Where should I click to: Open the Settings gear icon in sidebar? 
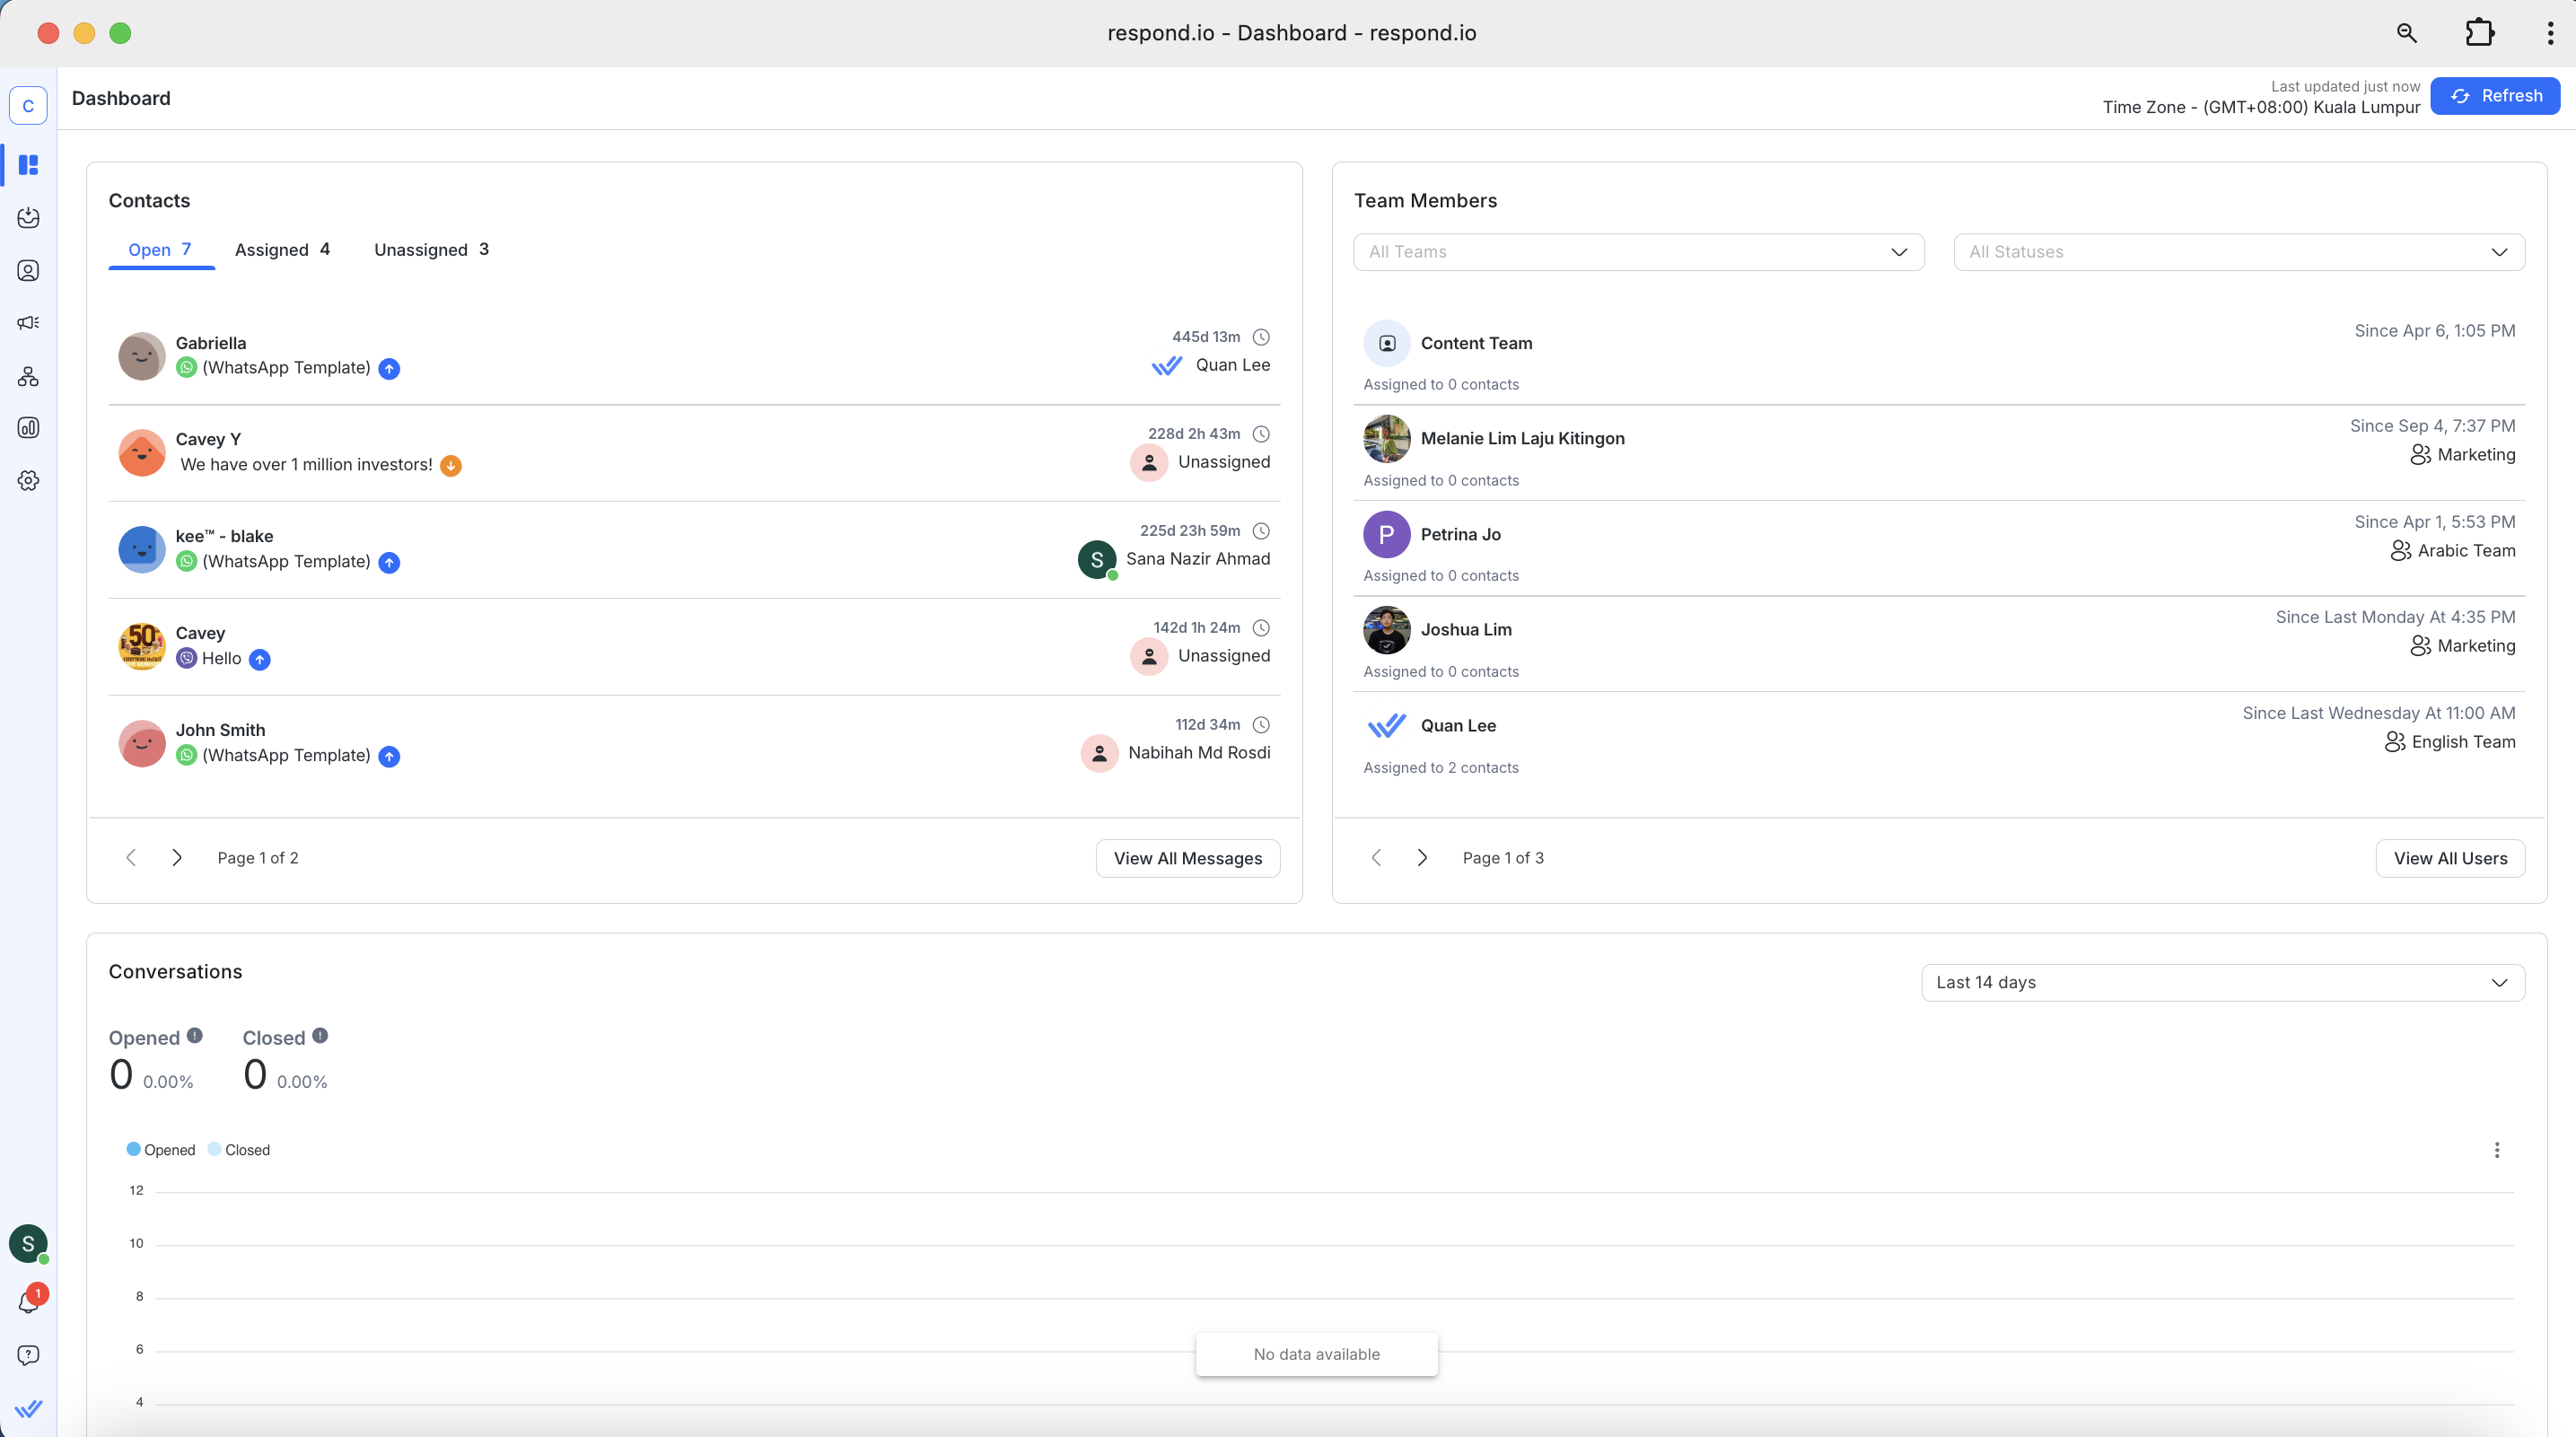click(28, 481)
